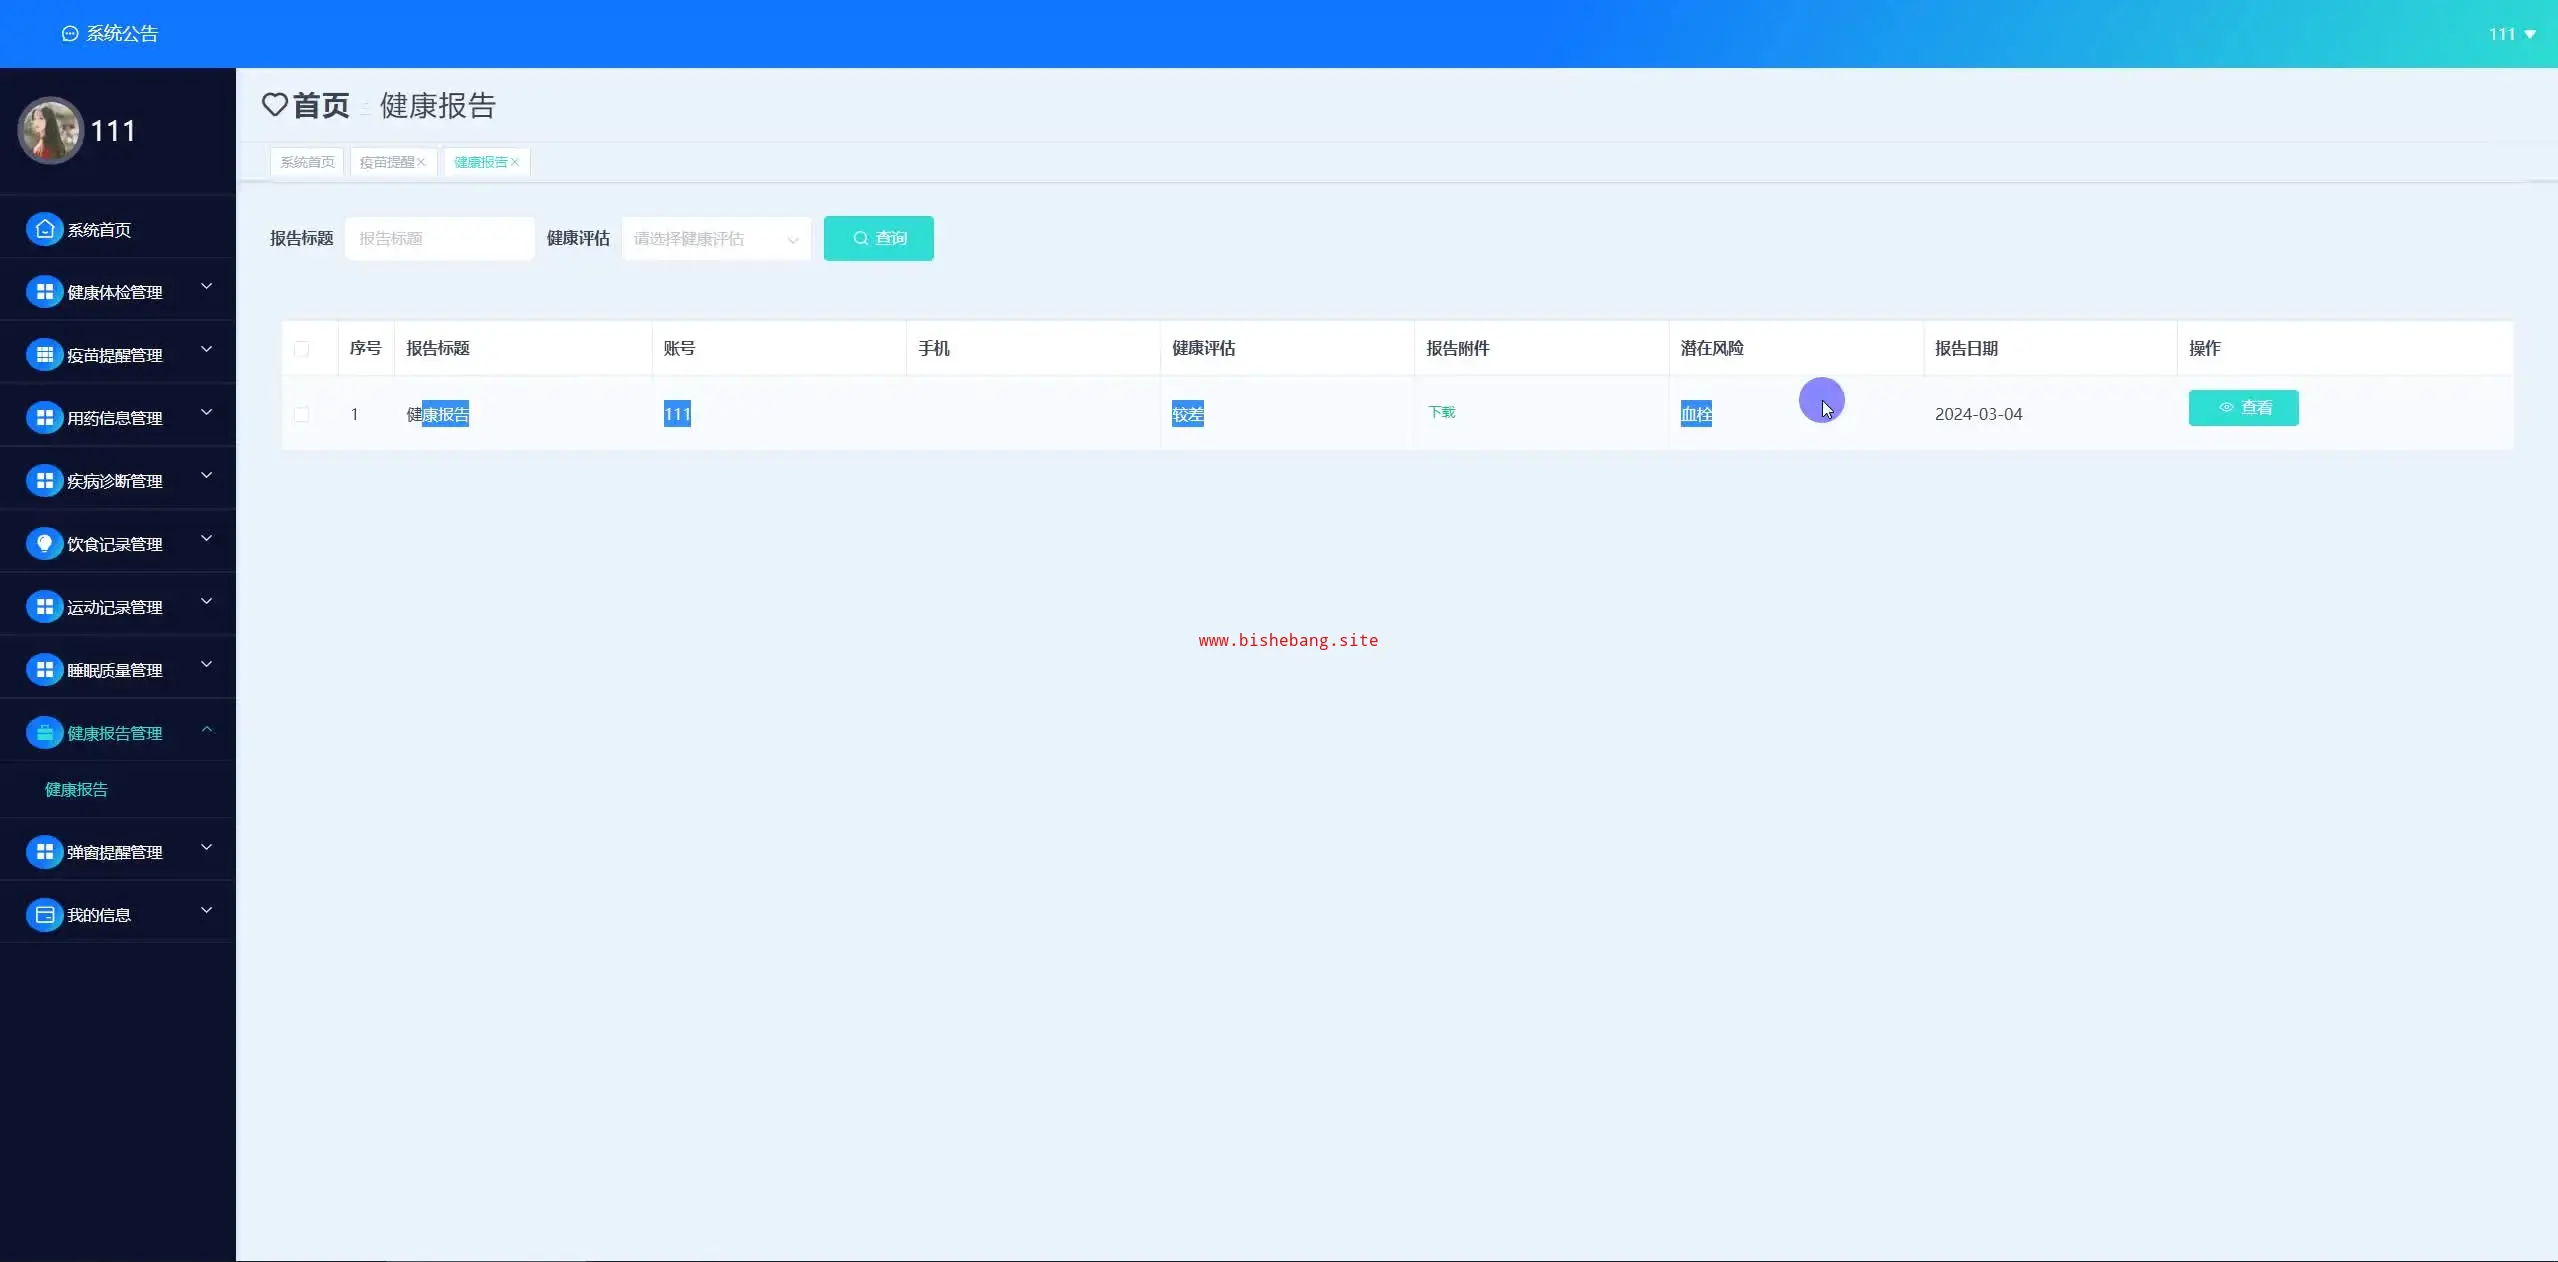Click the 查询 search button
This screenshot has height=1262, width=2558.
[x=878, y=239]
